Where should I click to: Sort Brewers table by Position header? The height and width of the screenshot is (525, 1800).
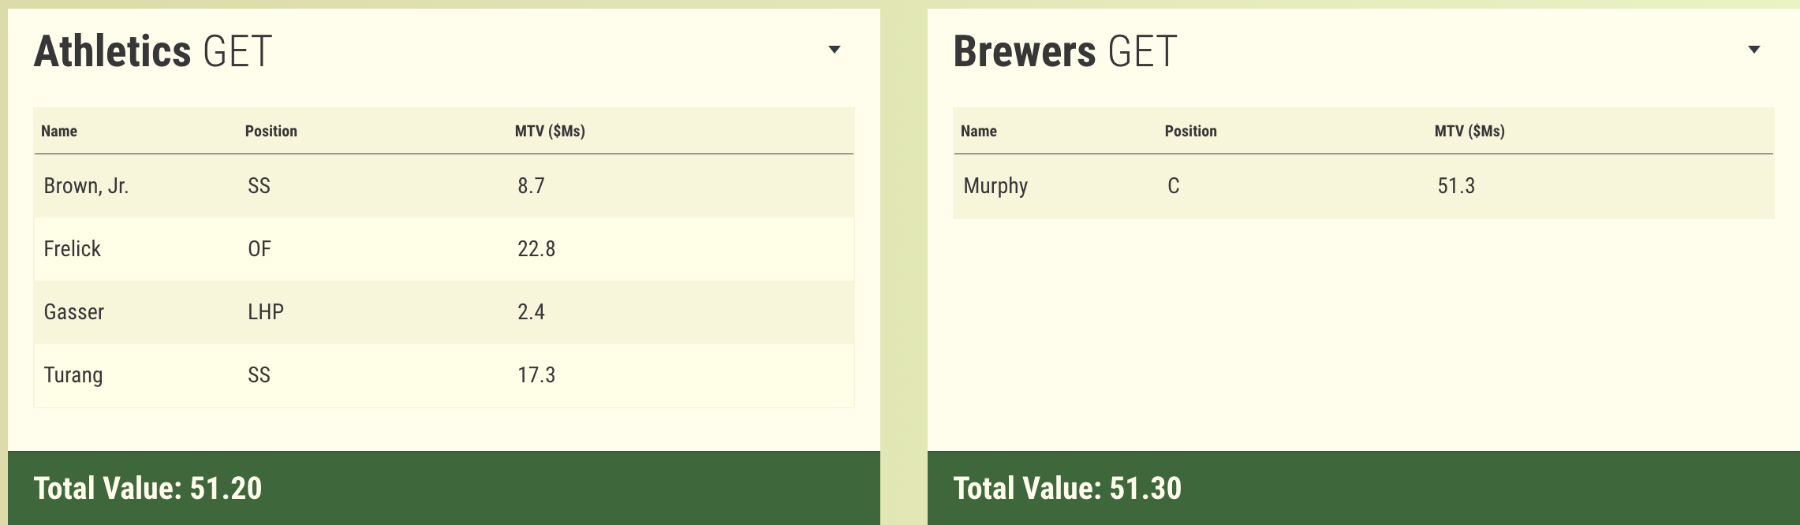(x=1190, y=131)
